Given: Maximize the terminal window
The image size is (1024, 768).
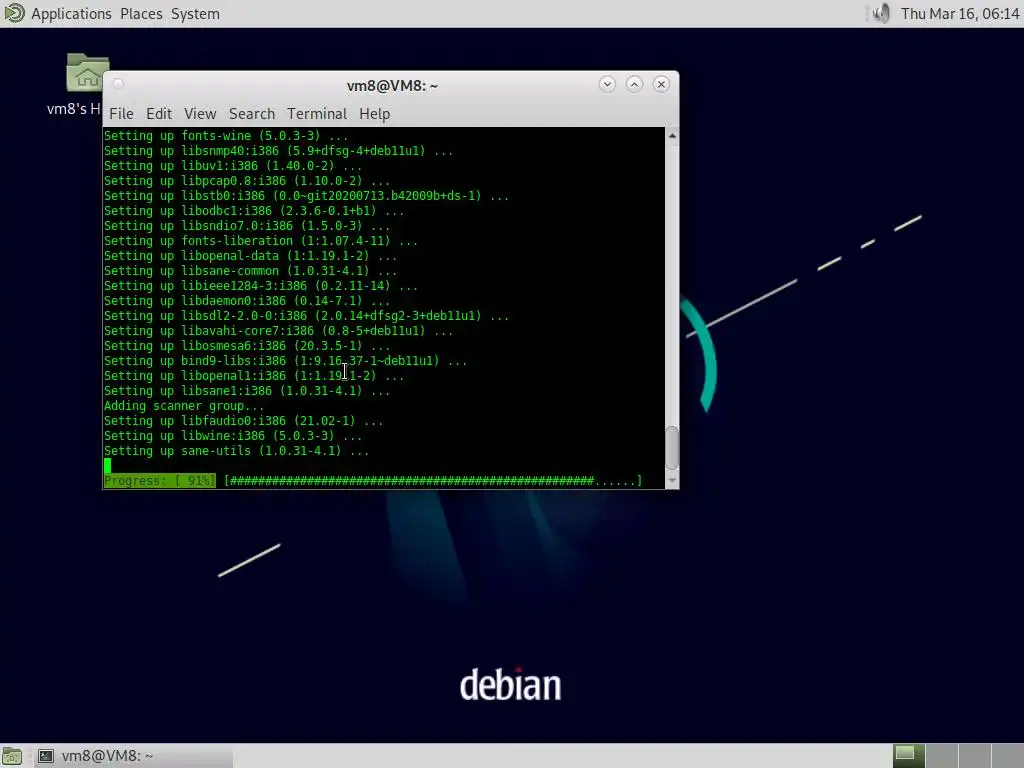Looking at the screenshot, I should pyautogui.click(x=634, y=84).
